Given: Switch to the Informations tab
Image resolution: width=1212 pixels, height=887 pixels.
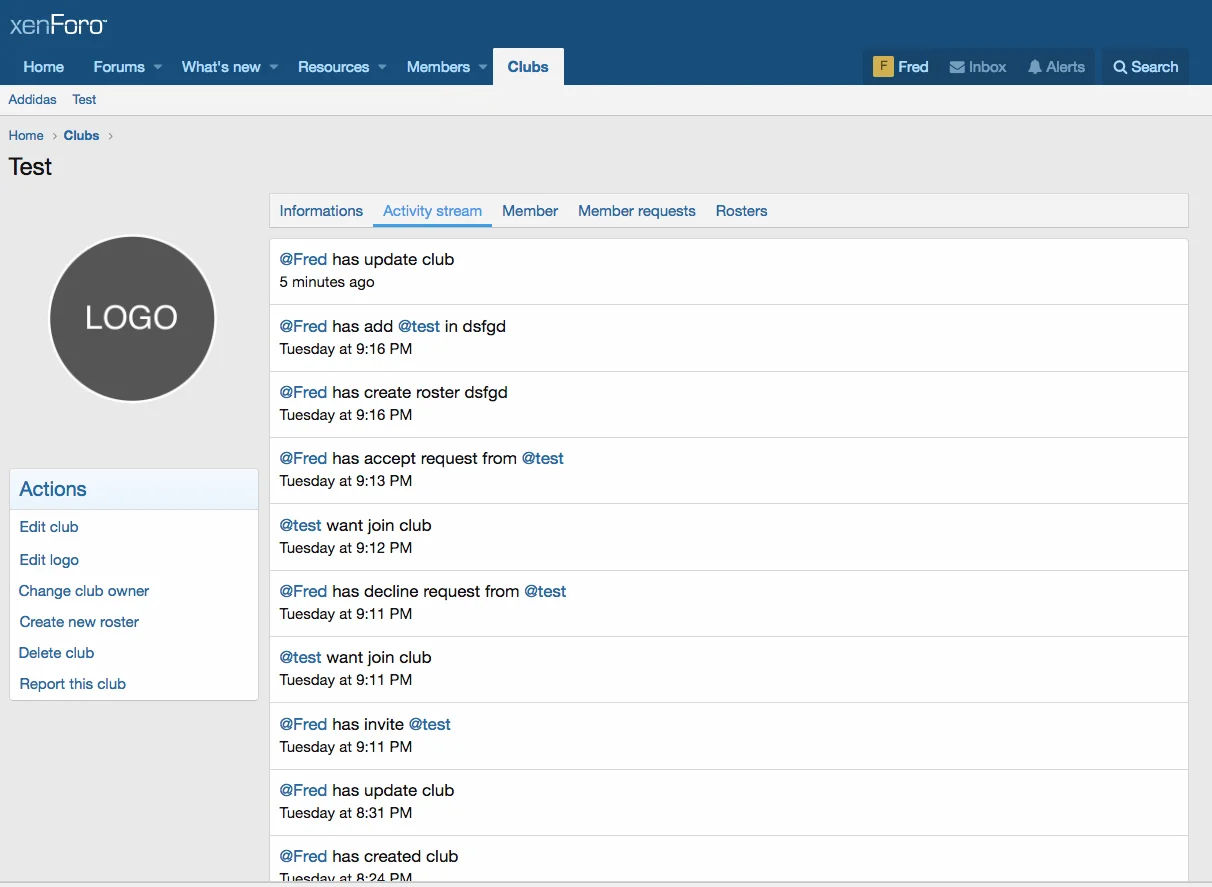Looking at the screenshot, I should click(321, 211).
